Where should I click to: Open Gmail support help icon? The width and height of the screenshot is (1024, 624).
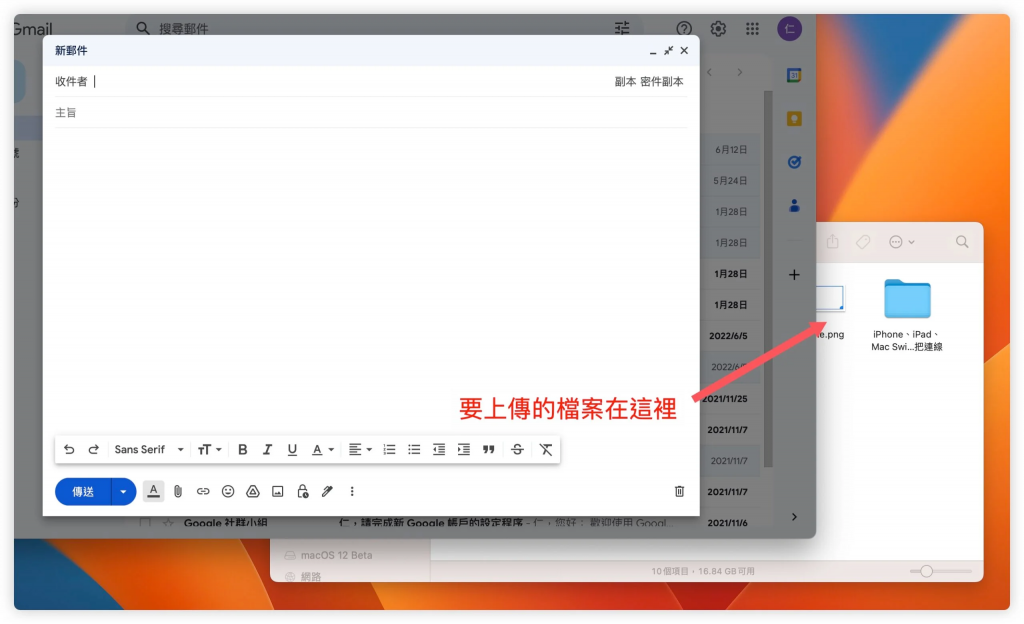[x=684, y=29]
